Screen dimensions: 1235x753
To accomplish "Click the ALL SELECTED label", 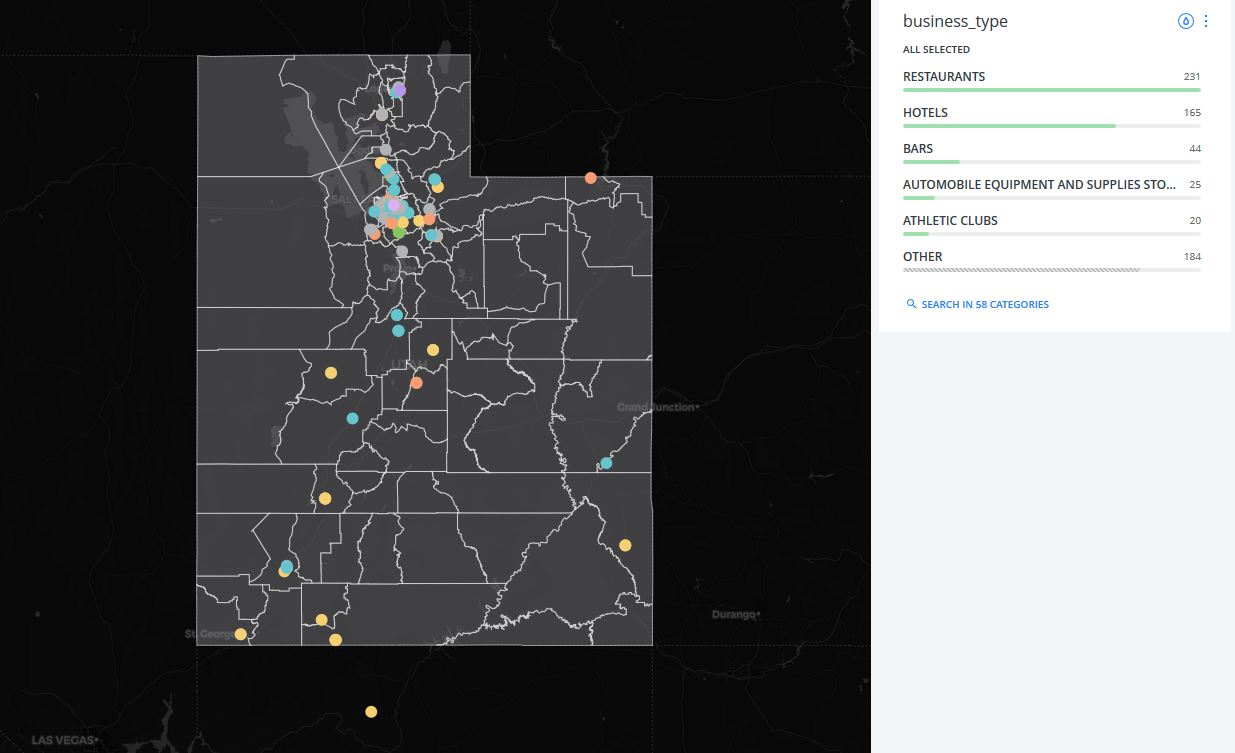I will [x=936, y=49].
